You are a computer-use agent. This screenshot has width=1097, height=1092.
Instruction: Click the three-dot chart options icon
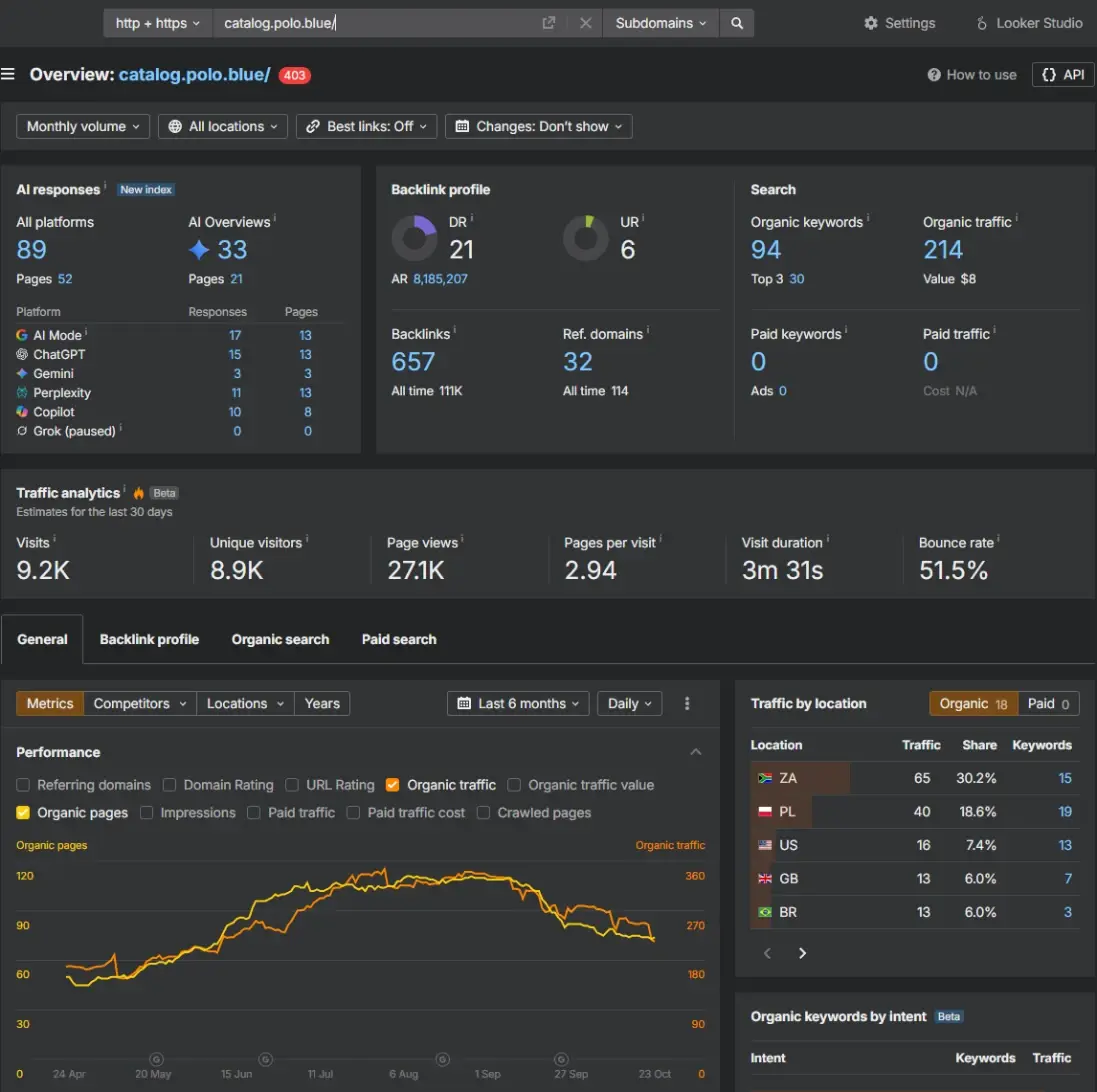[687, 703]
